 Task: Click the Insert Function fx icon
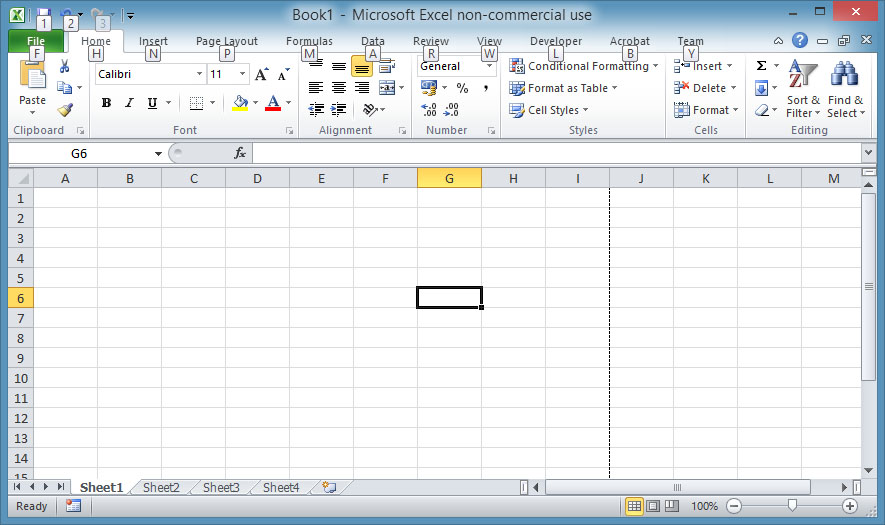pos(240,153)
